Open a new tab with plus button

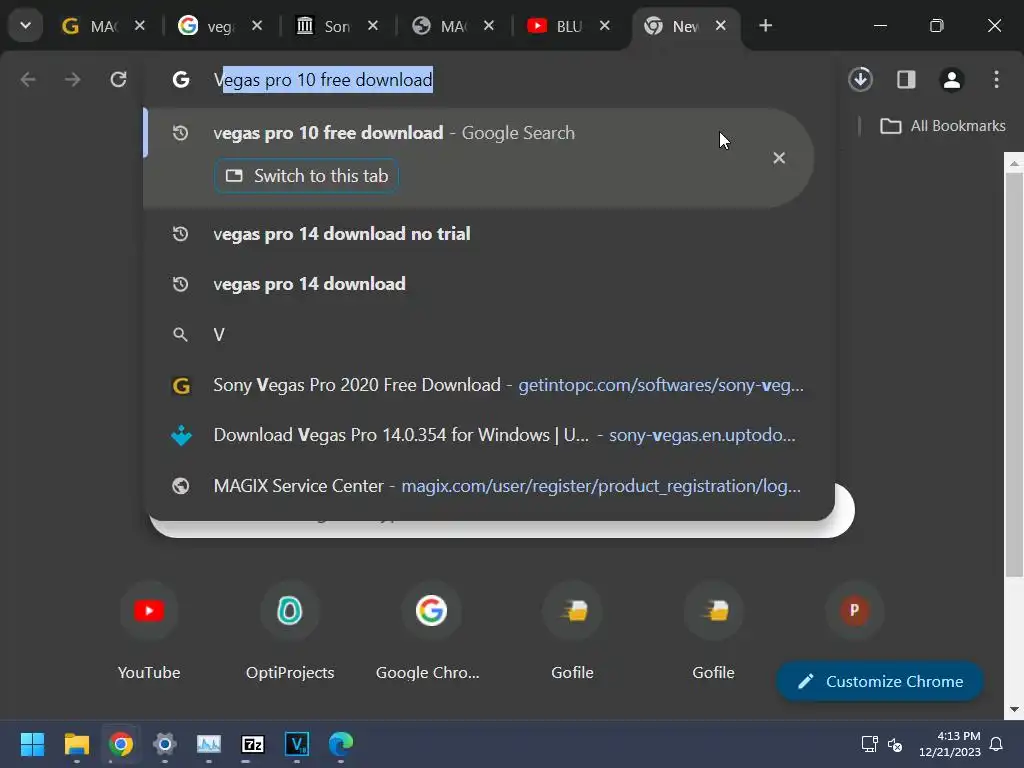click(765, 25)
